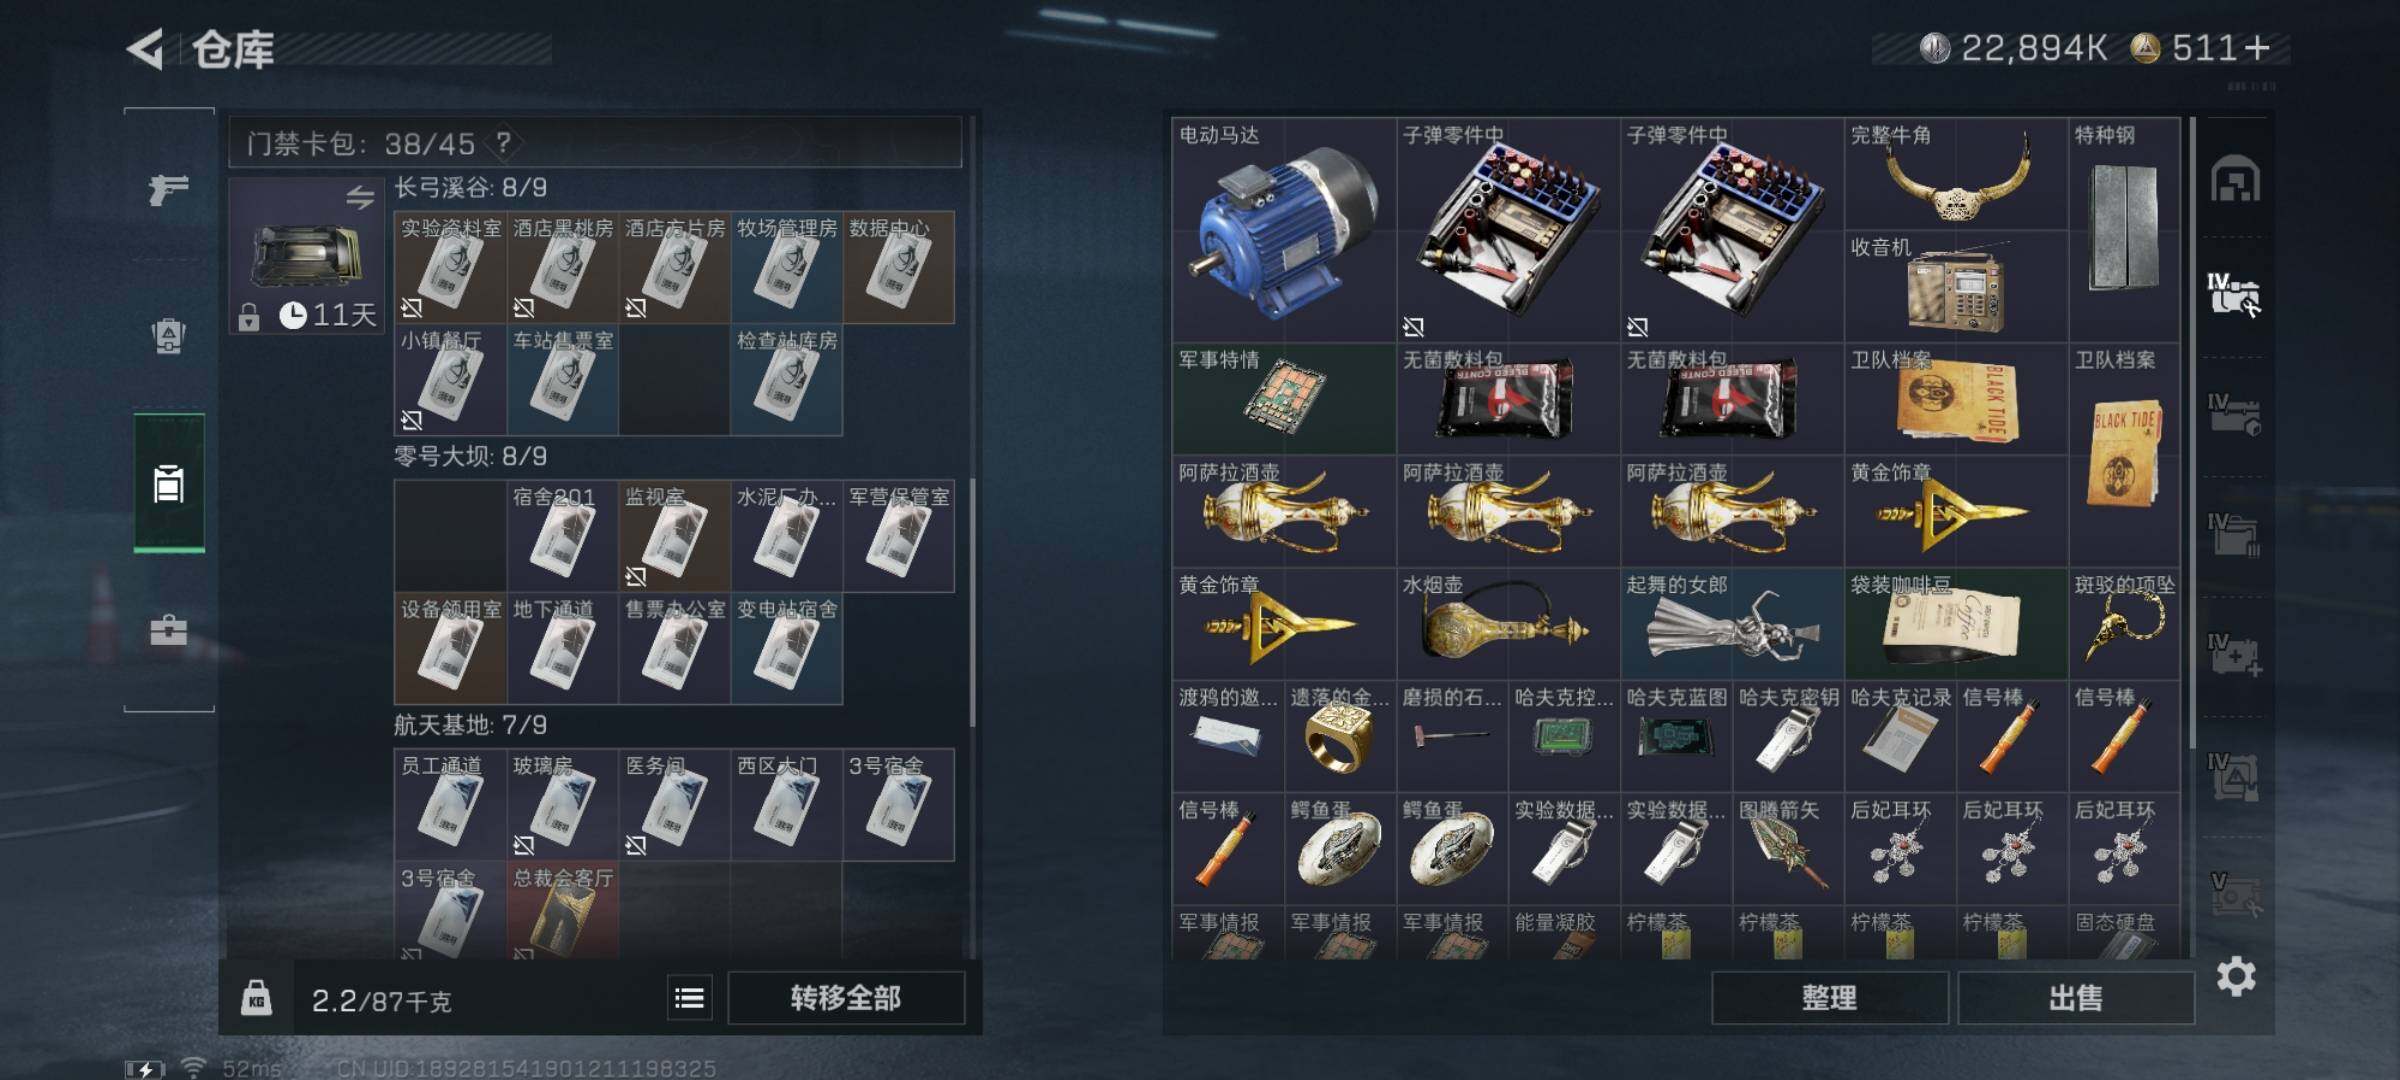Click the question mark next to 门禁卡包

coord(503,143)
